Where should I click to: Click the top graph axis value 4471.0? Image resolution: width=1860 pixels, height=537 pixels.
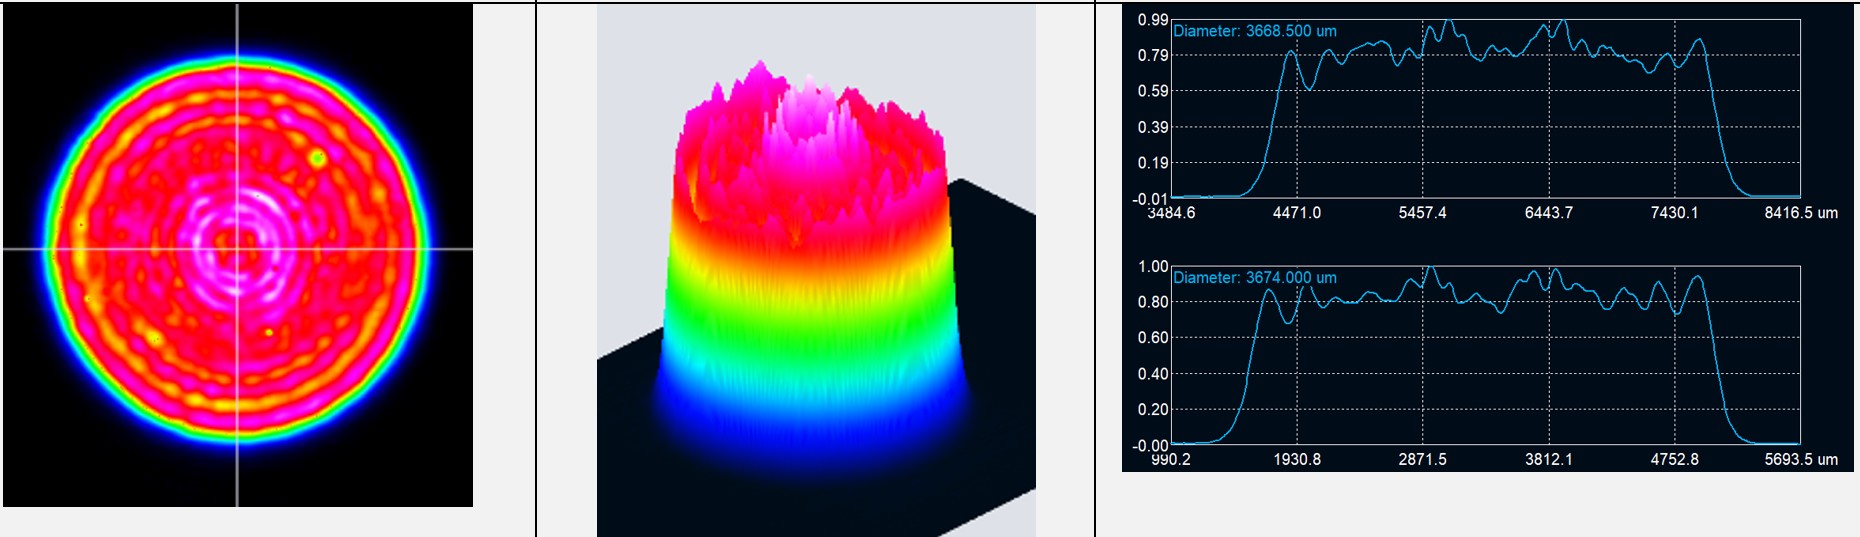tap(1297, 213)
